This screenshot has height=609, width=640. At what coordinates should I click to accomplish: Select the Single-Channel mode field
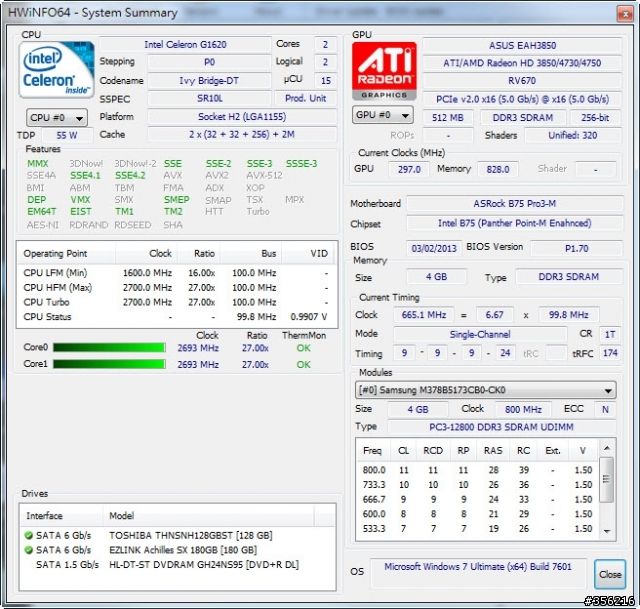(x=480, y=334)
